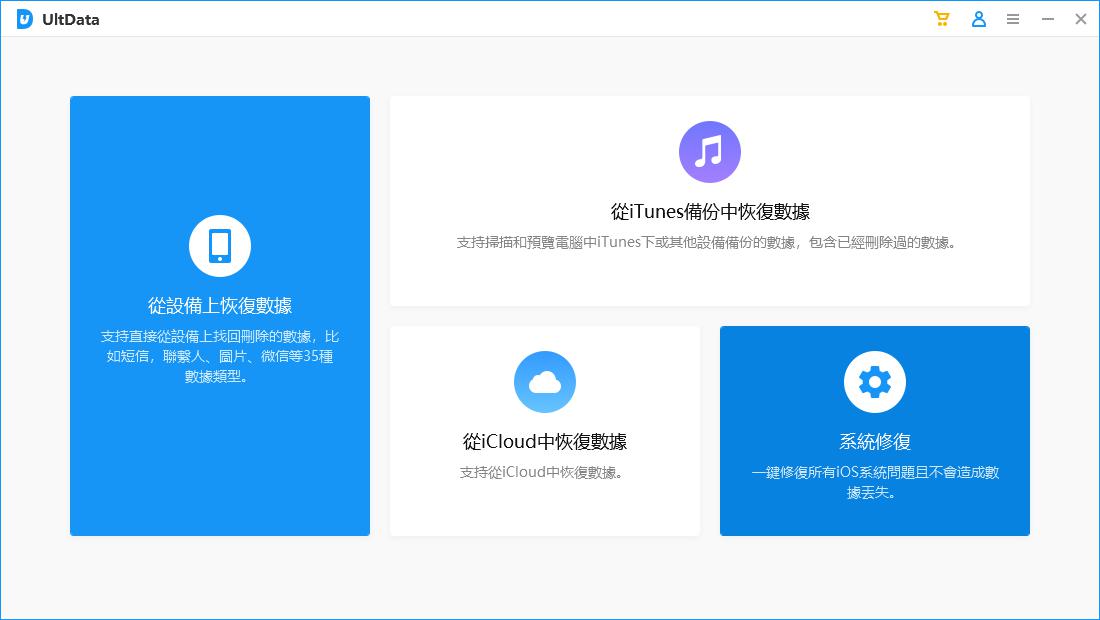Click the iTunes backup recovery panel
Screen dimensions: 1100x620
pos(710,200)
